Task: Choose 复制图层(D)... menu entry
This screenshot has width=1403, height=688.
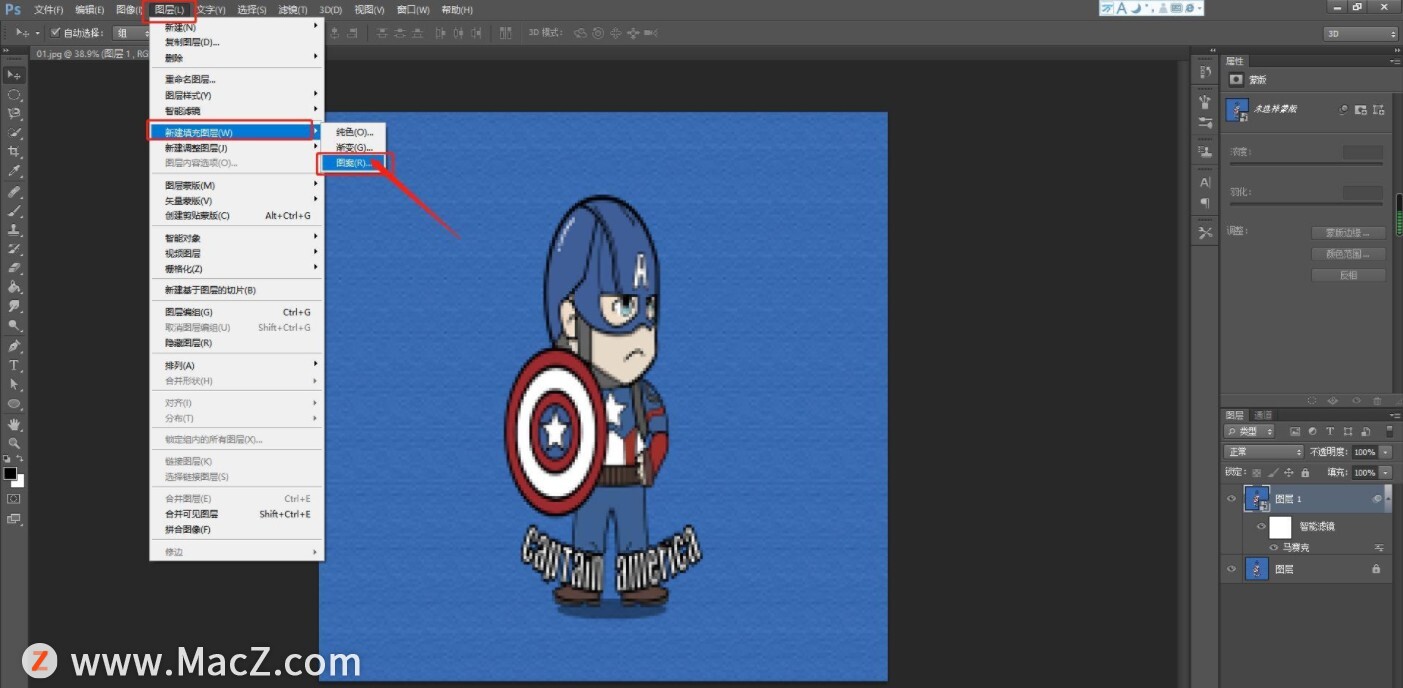Action: pyautogui.click(x=237, y=42)
